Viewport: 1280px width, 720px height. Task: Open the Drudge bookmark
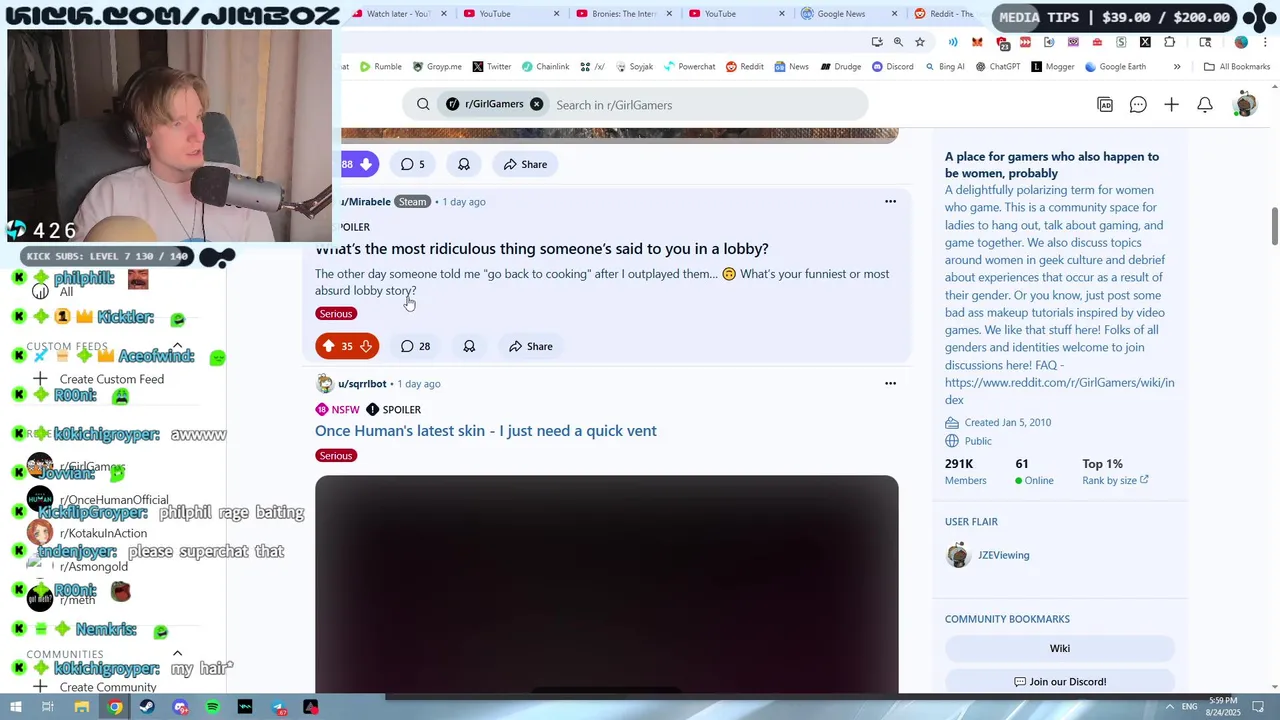840,67
